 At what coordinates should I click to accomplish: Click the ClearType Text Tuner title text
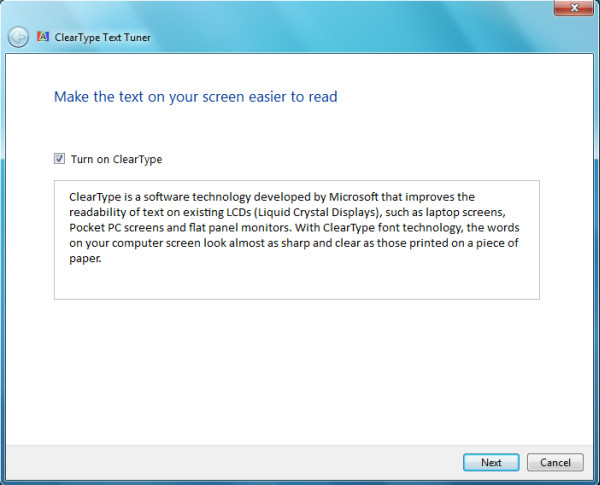(x=103, y=38)
